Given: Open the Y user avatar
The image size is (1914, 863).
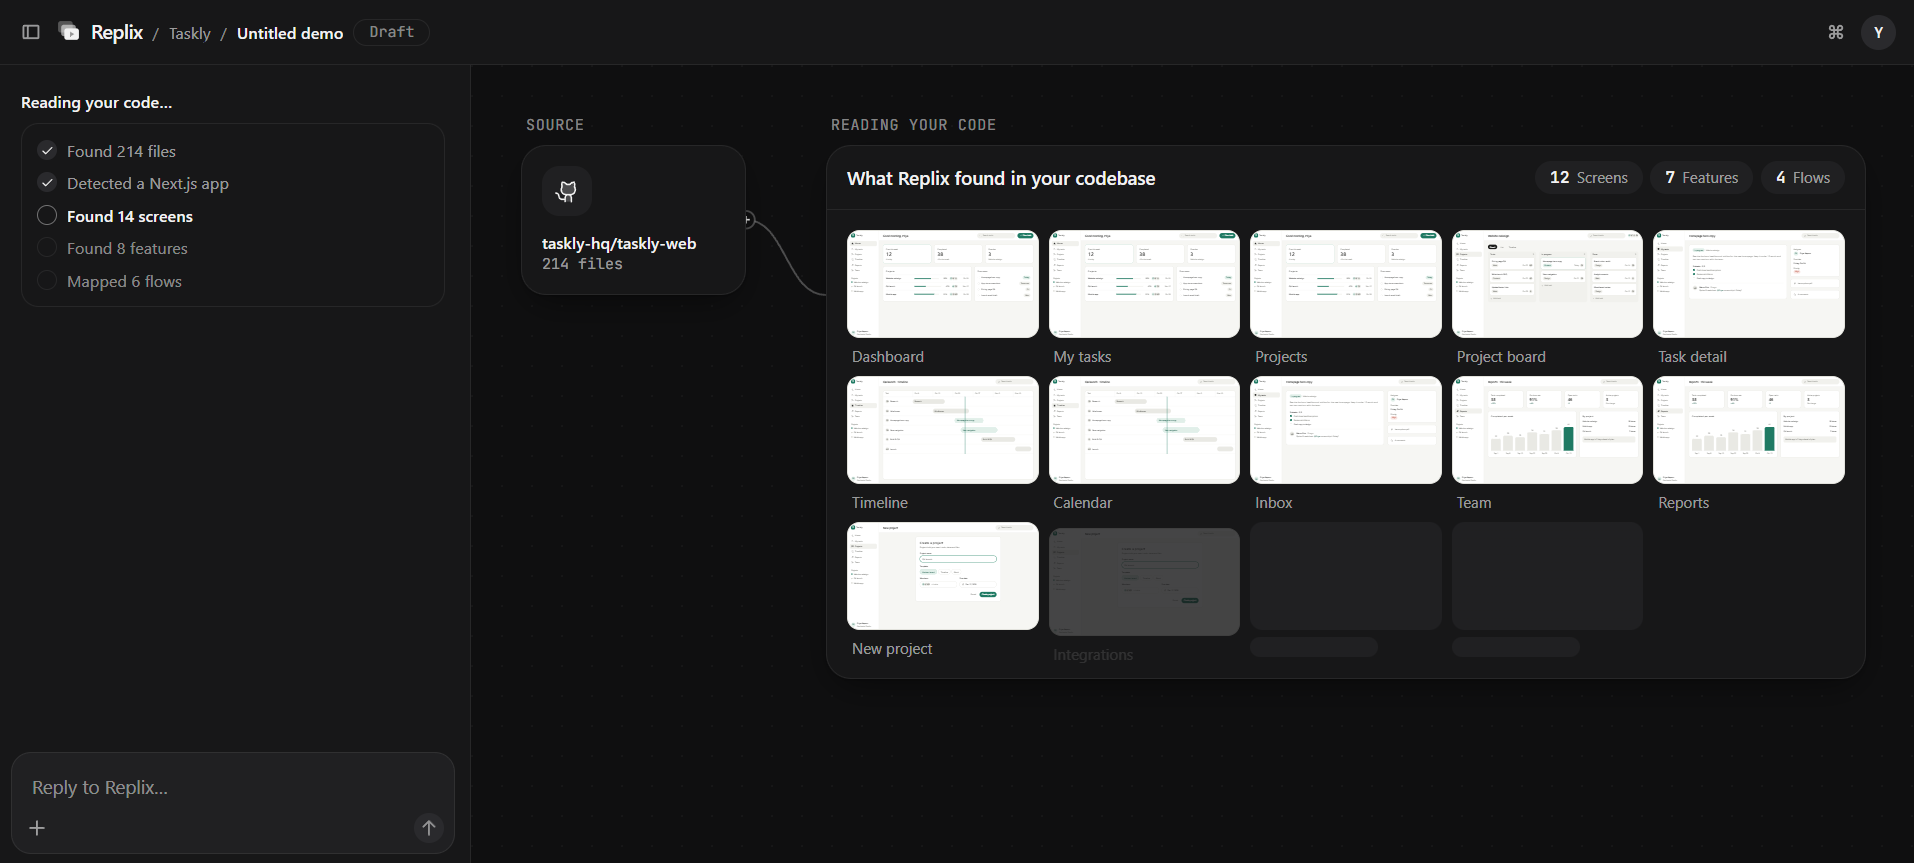Looking at the screenshot, I should tap(1878, 32).
